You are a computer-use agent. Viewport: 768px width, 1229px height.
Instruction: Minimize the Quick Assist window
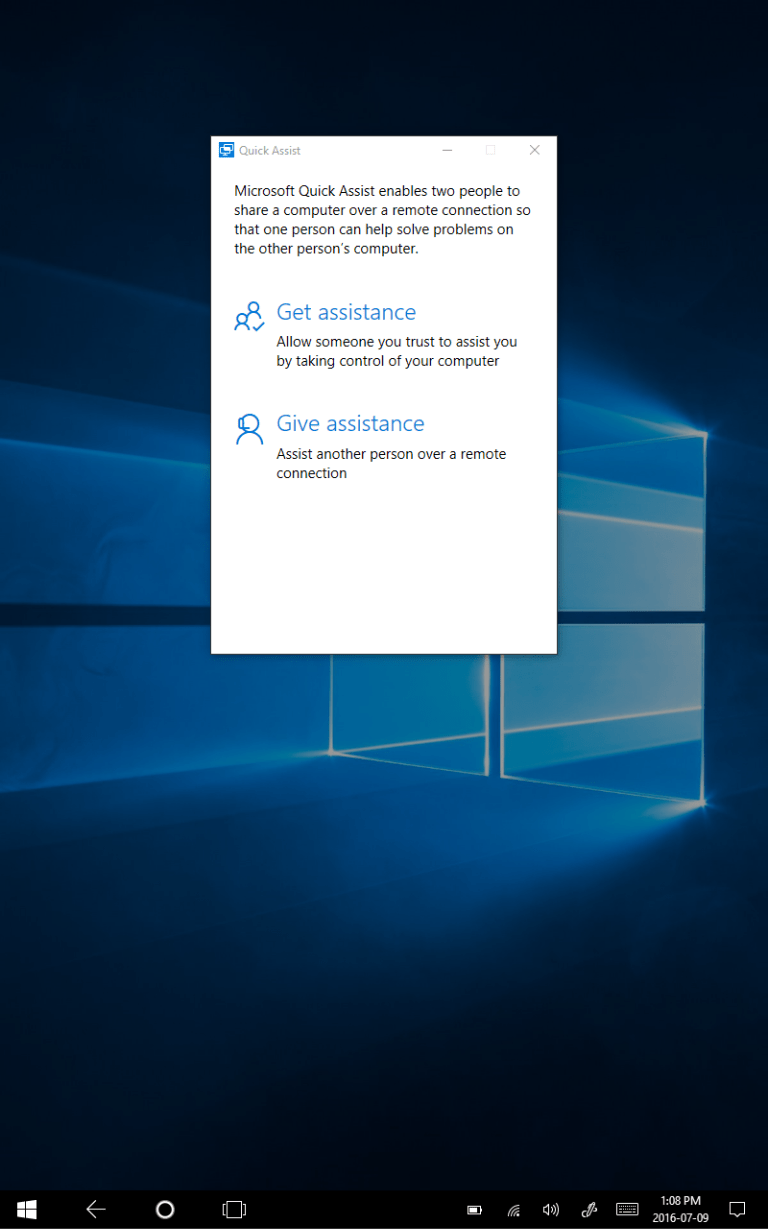[447, 150]
